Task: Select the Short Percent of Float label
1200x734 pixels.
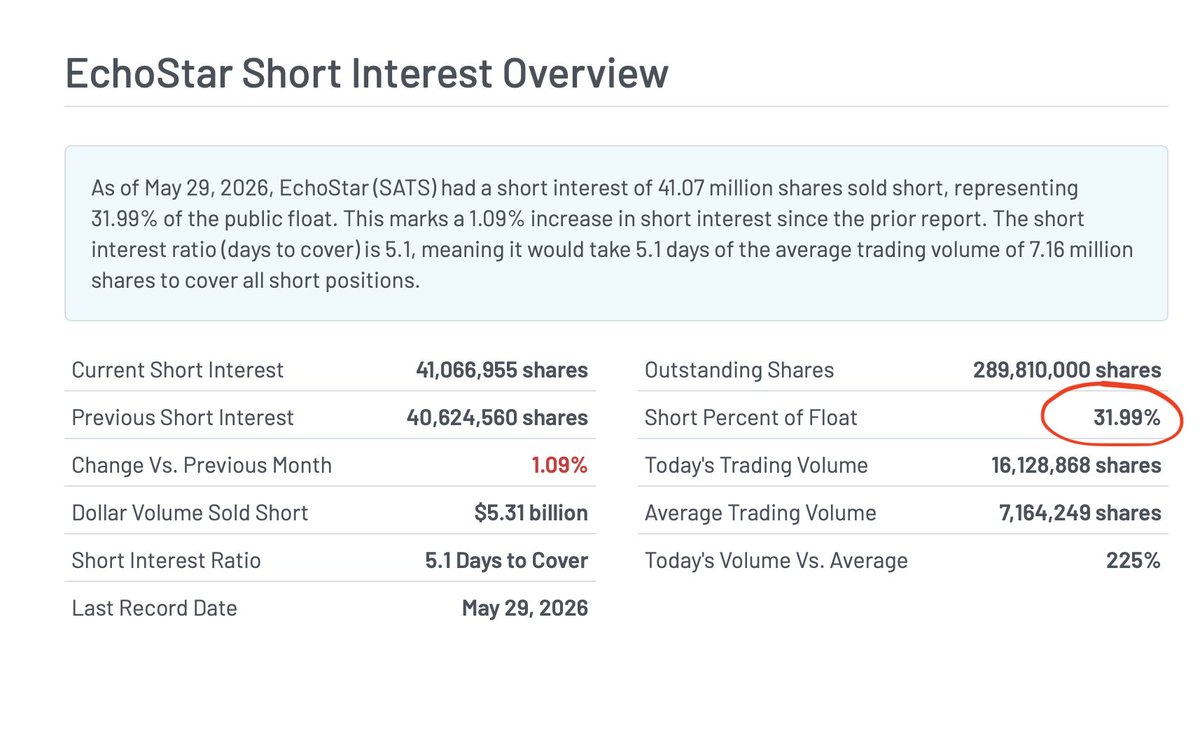Action: (751, 418)
